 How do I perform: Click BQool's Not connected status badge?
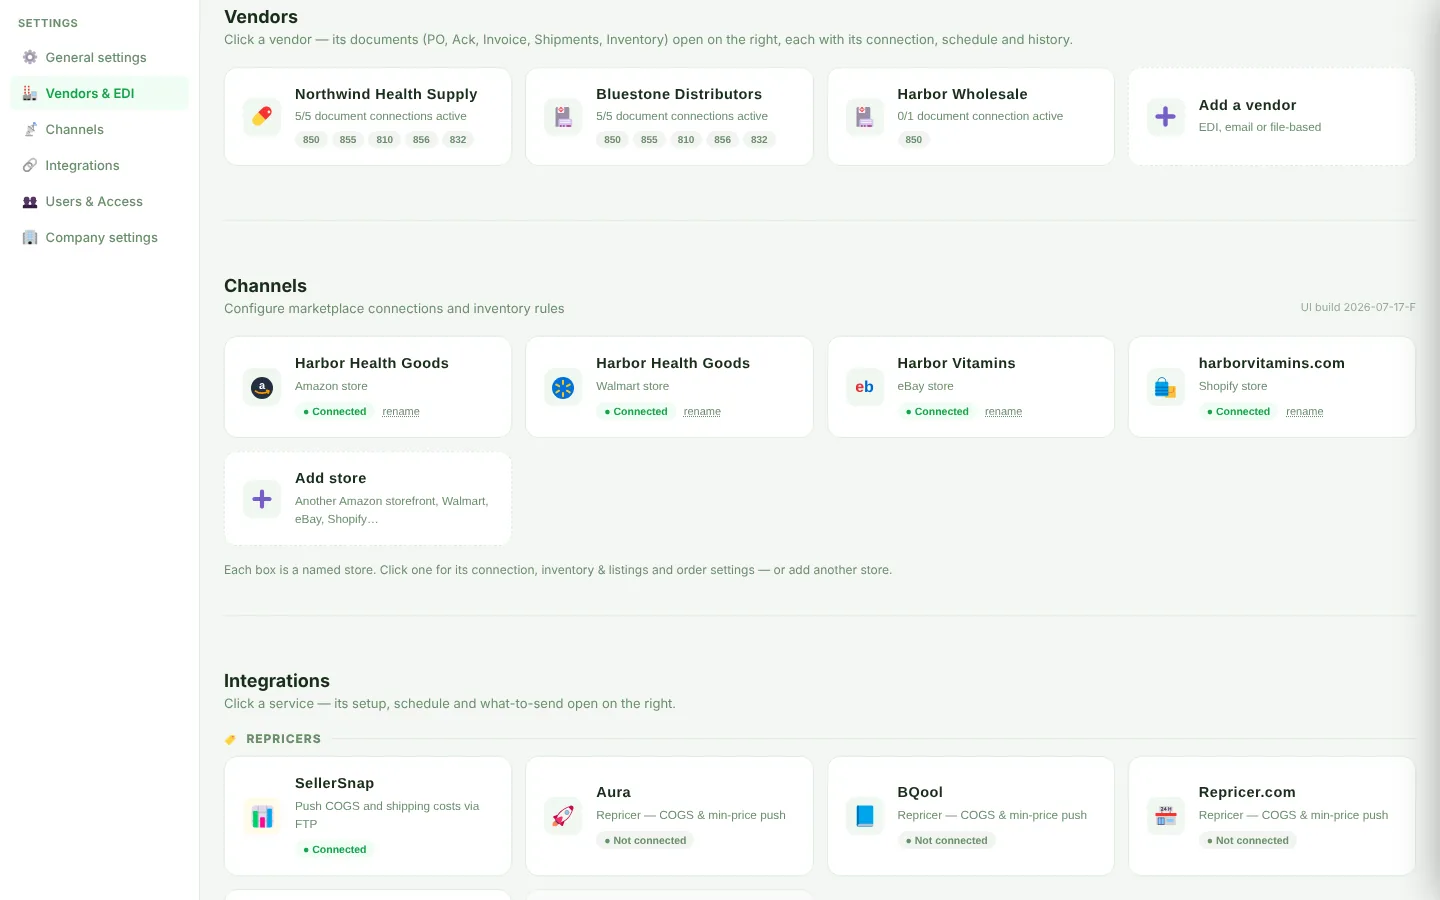click(947, 840)
